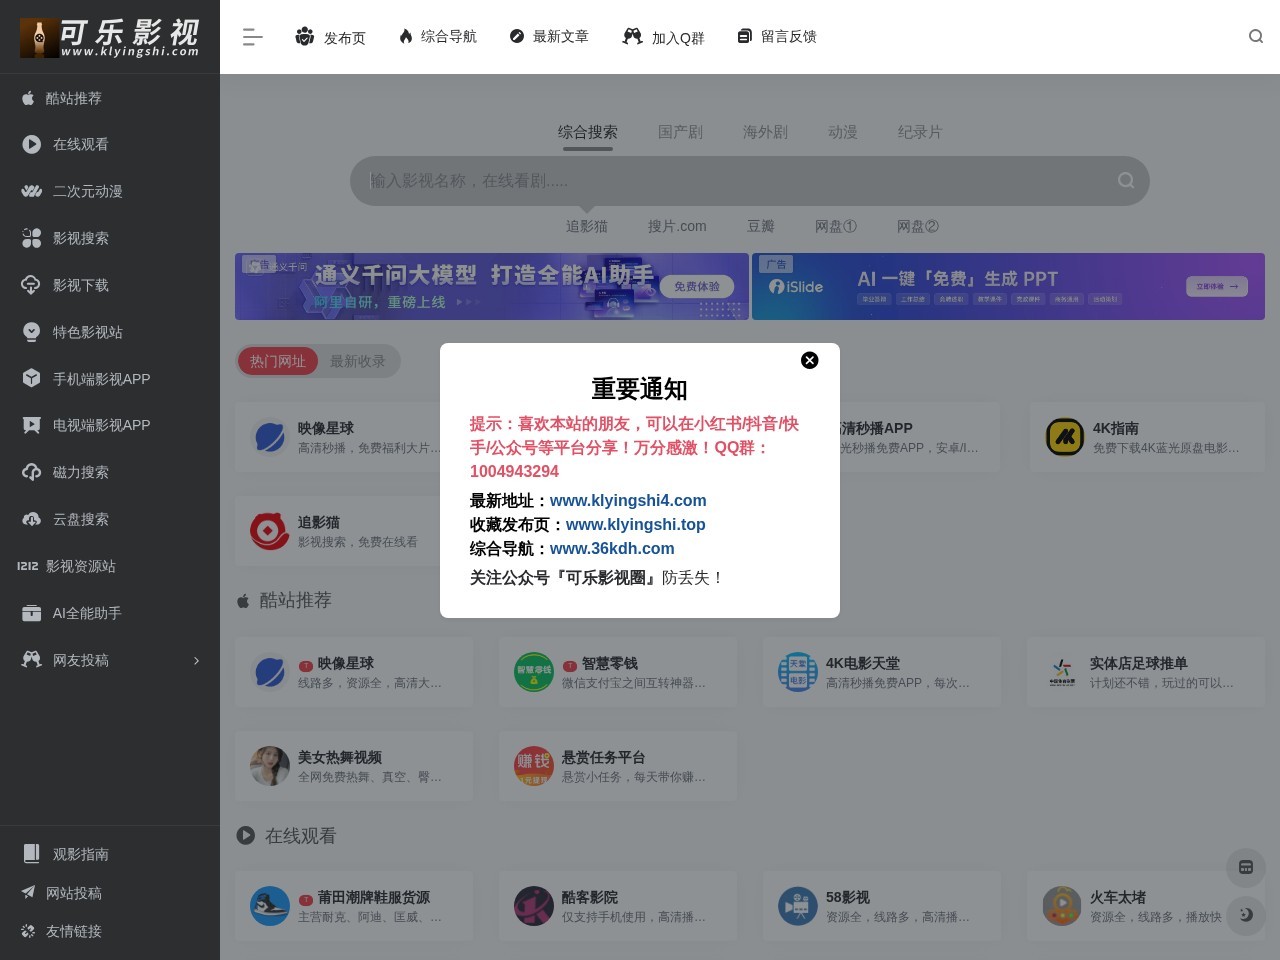Screen dimensions: 1280x960
Task: Switch to 热门网址 tab
Action: (x=278, y=361)
